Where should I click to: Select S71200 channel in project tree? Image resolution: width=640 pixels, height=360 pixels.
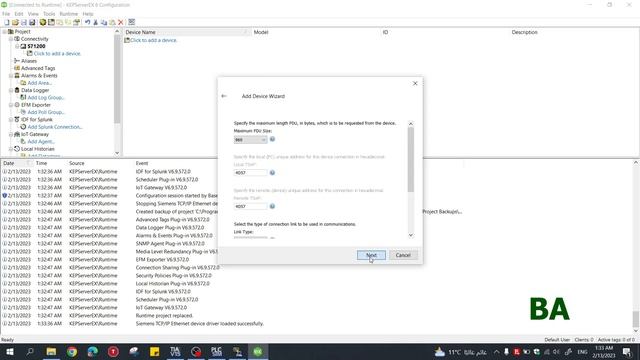pyautogui.click(x=36, y=46)
